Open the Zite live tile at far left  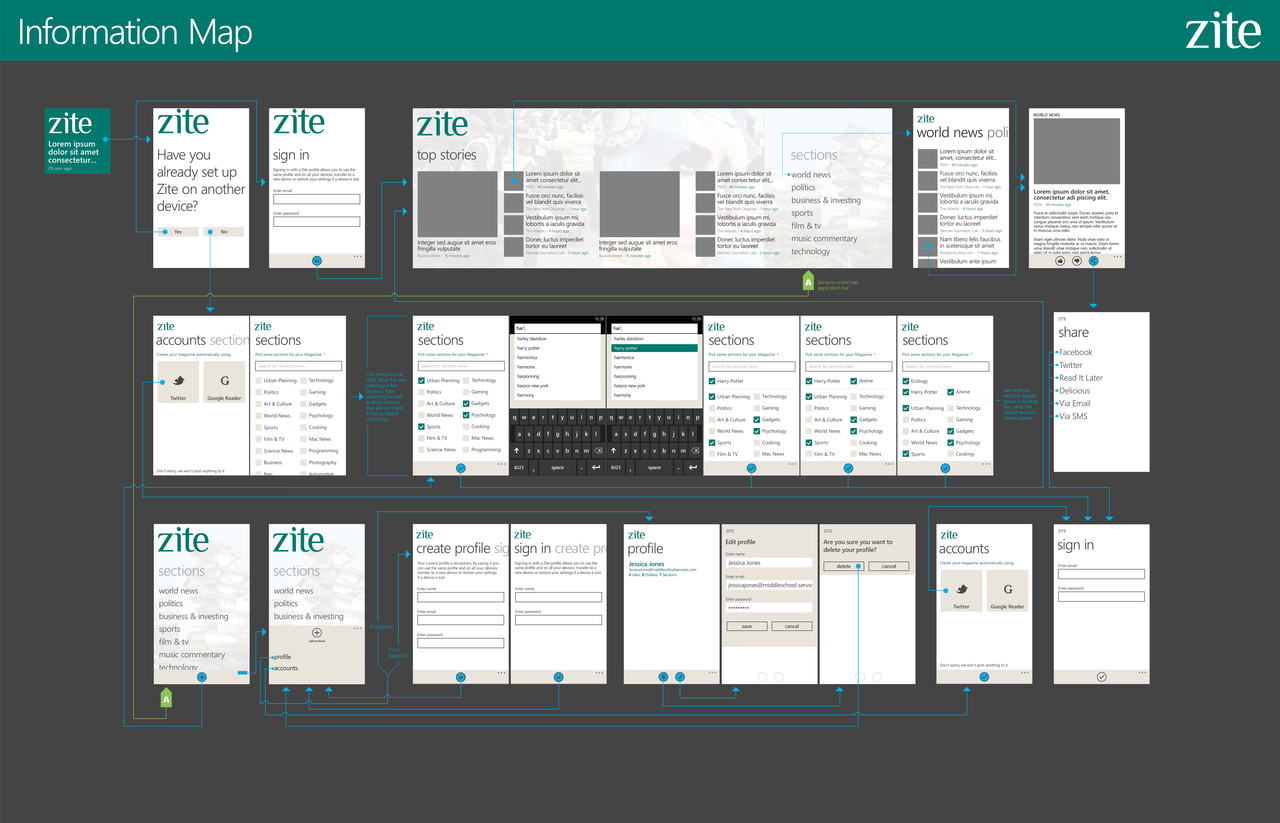coord(78,140)
